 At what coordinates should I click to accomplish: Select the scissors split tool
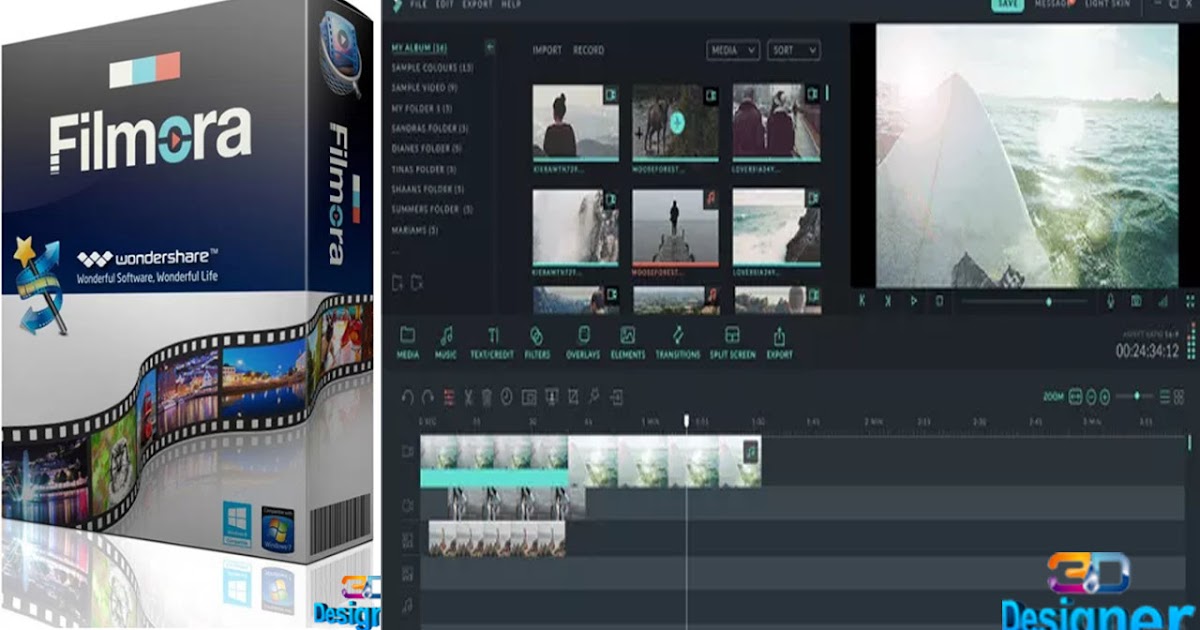[468, 397]
